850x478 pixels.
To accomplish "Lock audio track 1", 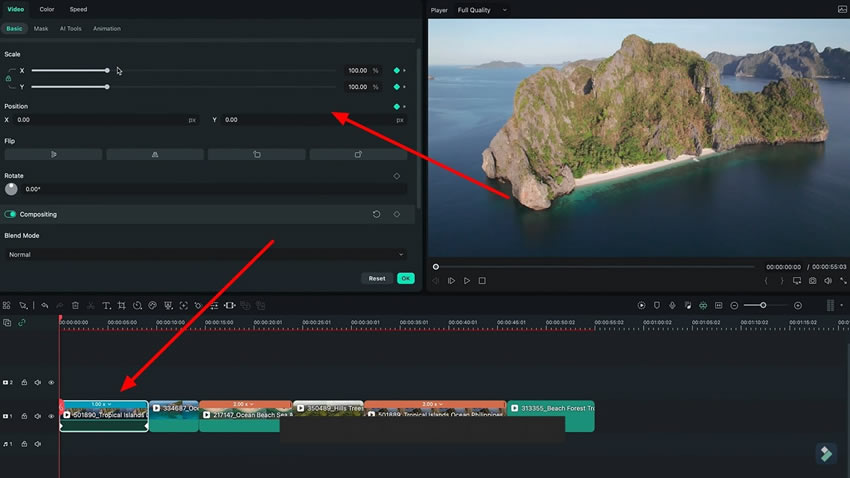I will coord(24,444).
